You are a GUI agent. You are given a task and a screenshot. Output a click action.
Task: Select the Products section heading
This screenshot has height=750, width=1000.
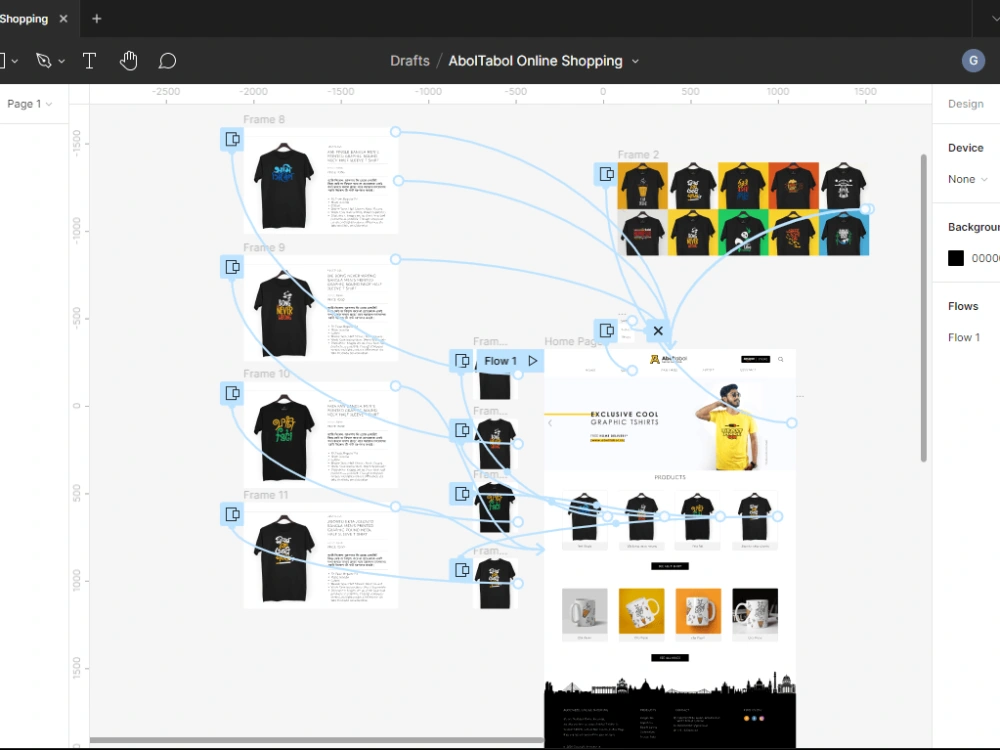tap(670, 477)
